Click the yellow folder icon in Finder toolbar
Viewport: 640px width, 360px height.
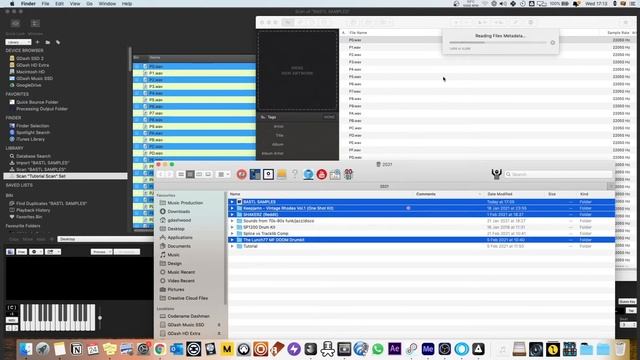click(282, 174)
